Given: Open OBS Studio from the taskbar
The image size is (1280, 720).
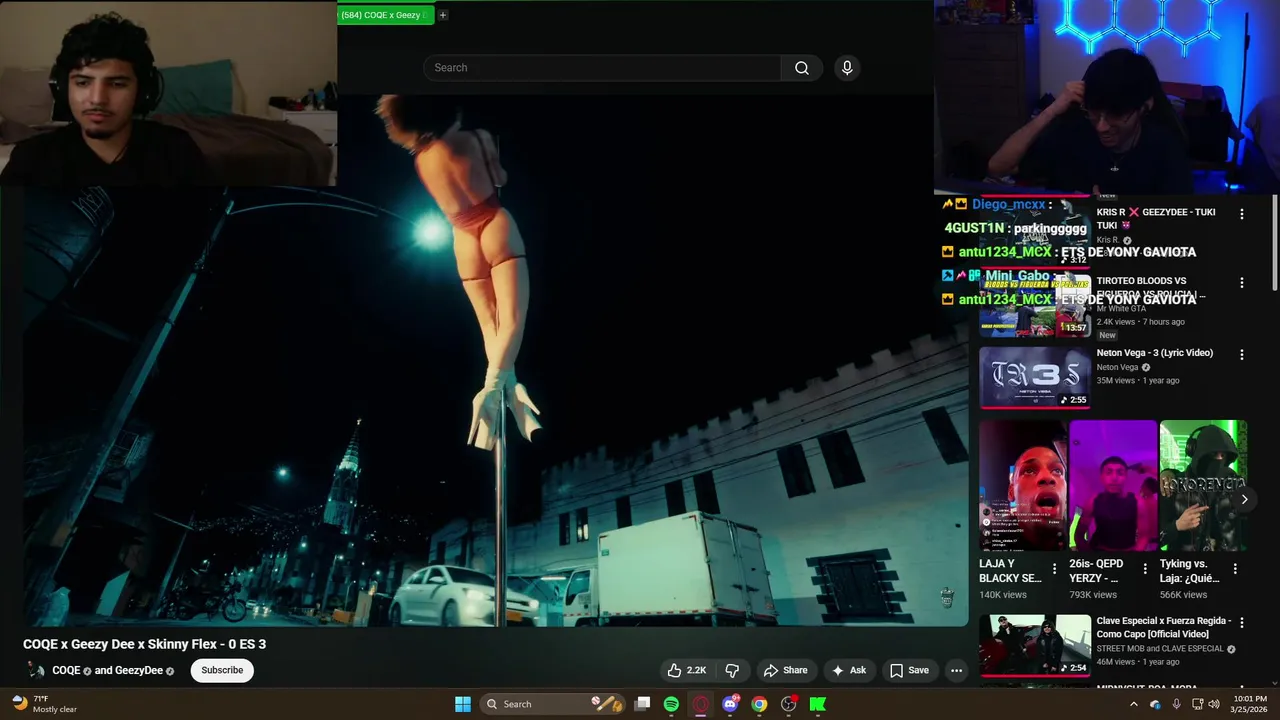Looking at the screenshot, I should pos(789,704).
